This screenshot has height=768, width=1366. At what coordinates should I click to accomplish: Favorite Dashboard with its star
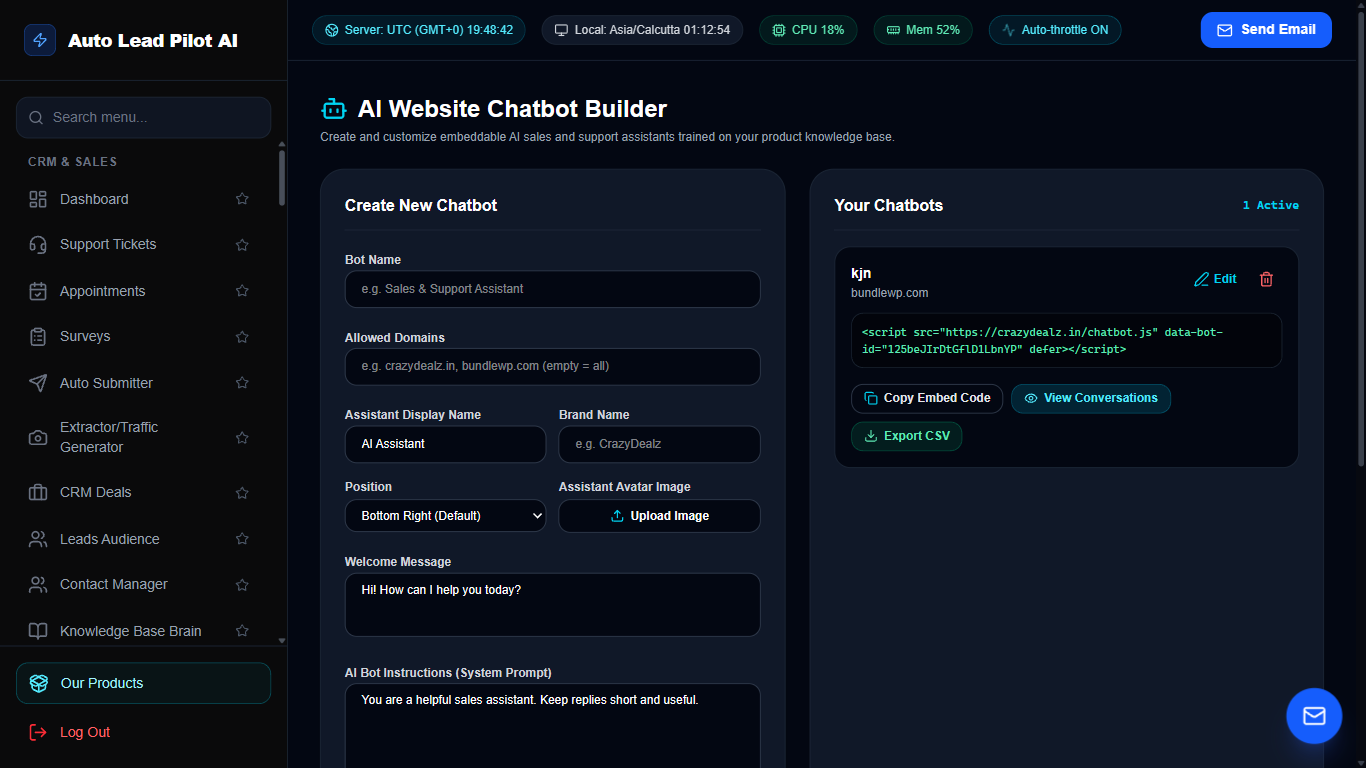(242, 199)
